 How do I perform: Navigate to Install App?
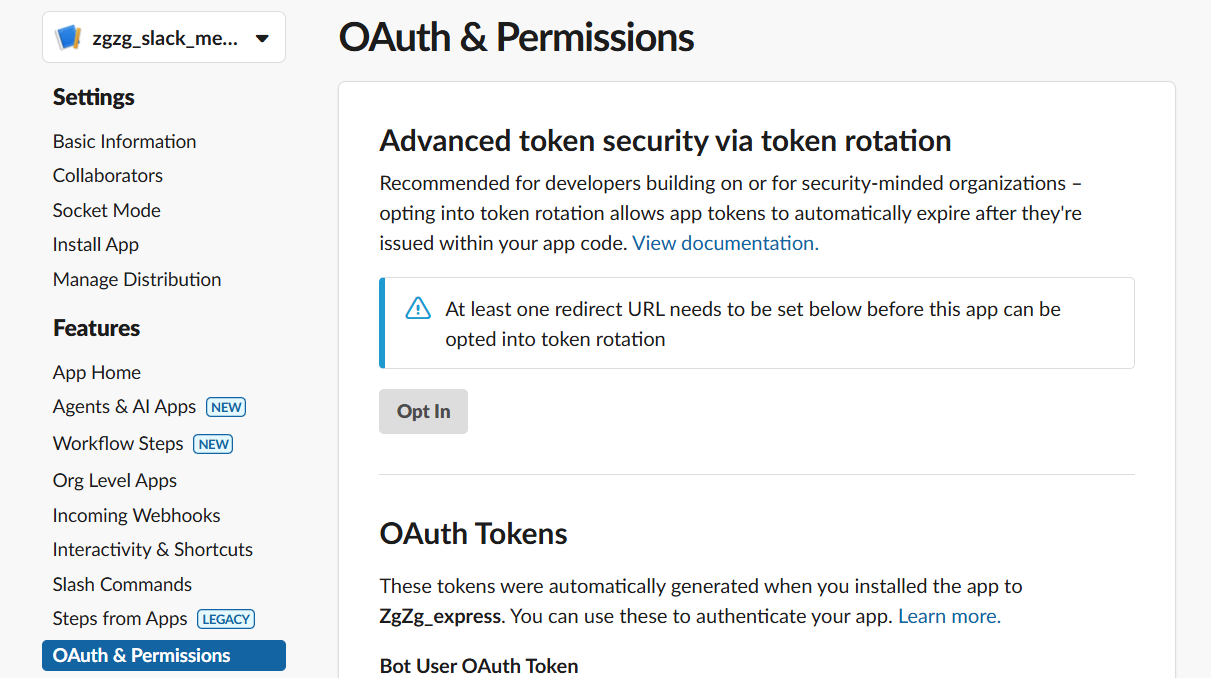(x=96, y=244)
